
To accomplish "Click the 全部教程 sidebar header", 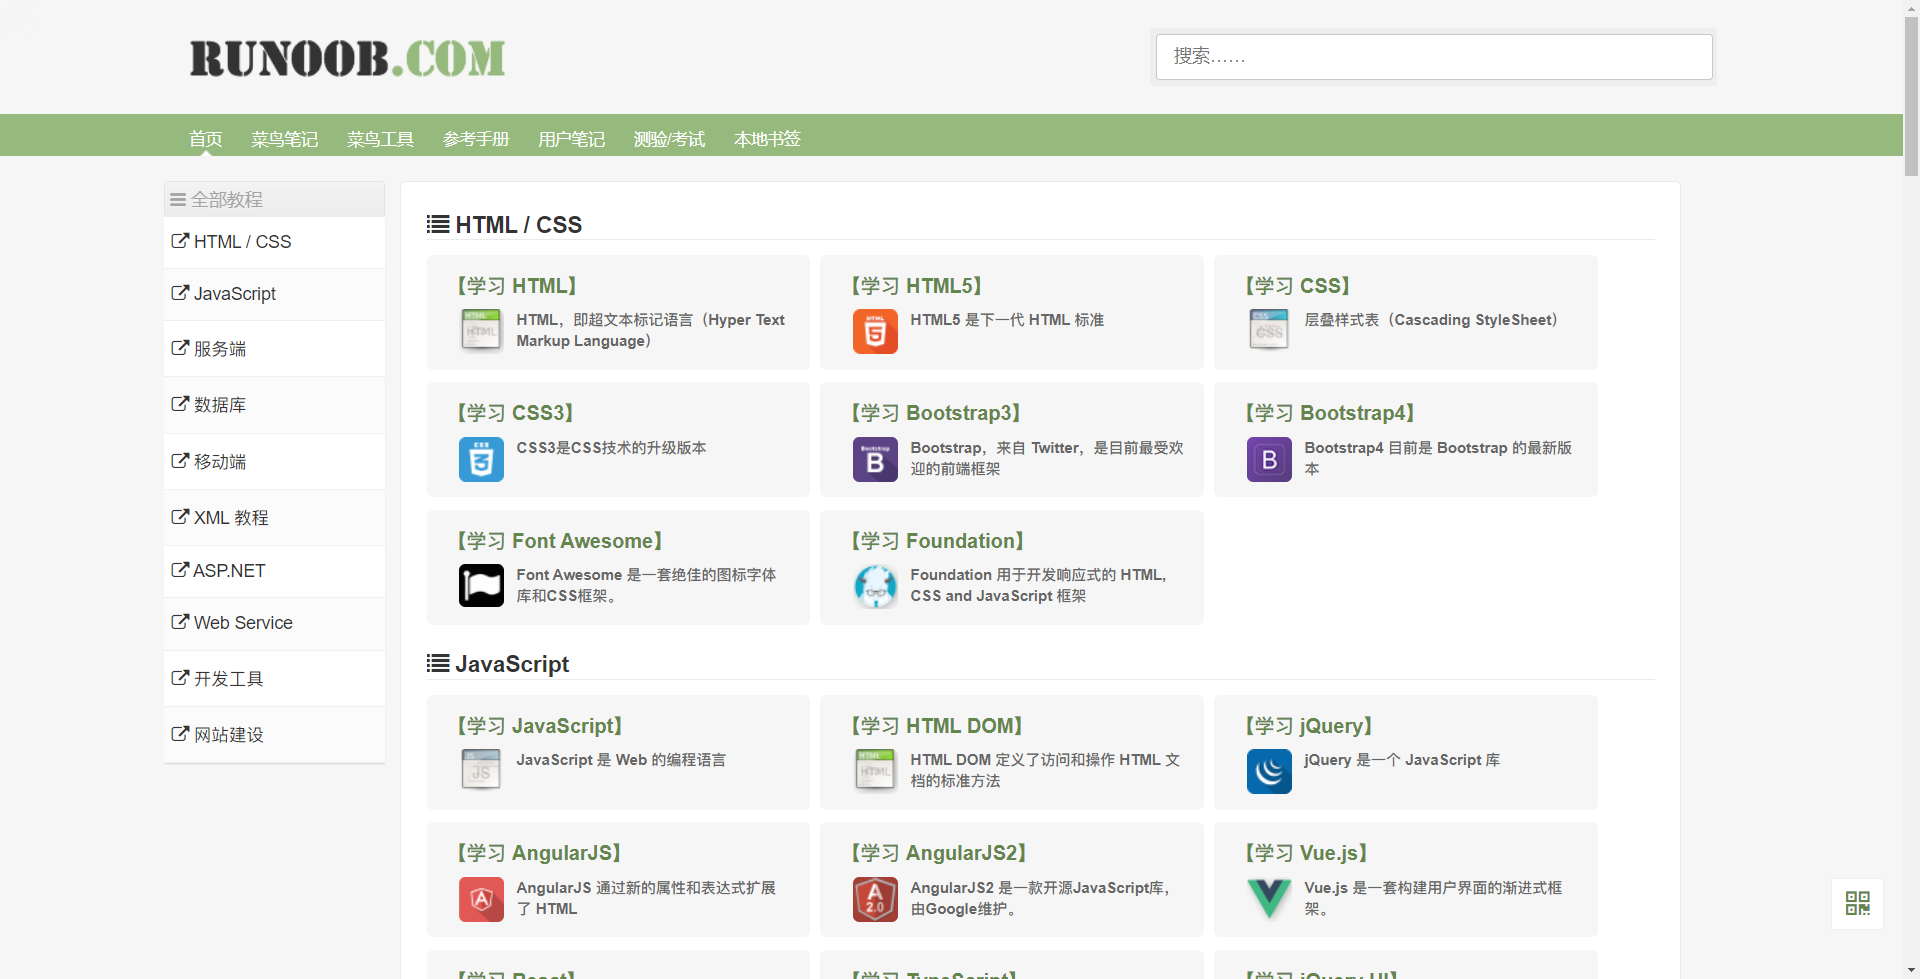I will 274,199.
